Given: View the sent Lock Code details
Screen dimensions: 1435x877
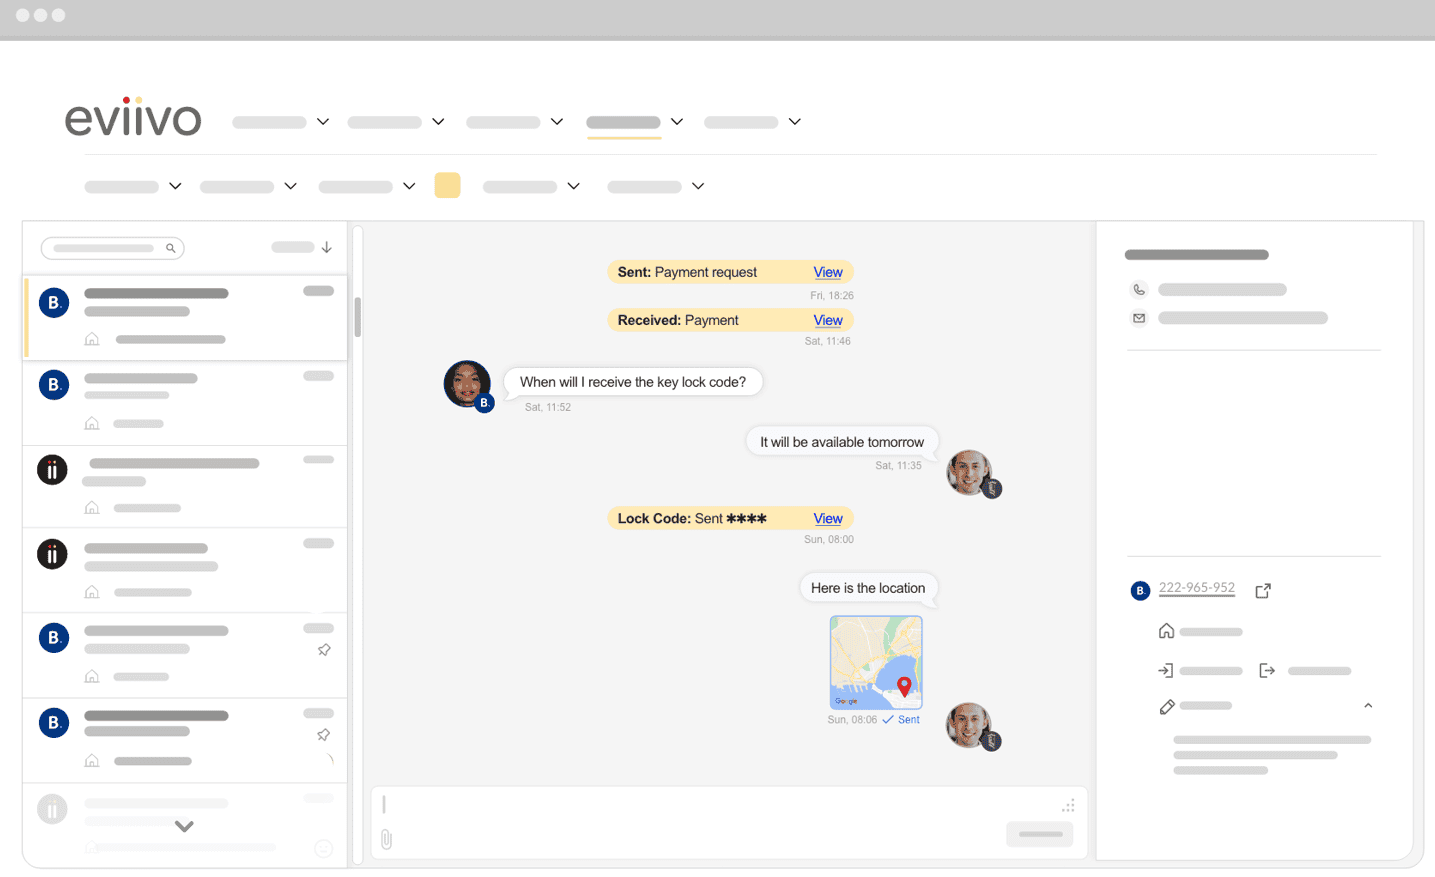Looking at the screenshot, I should (x=827, y=518).
